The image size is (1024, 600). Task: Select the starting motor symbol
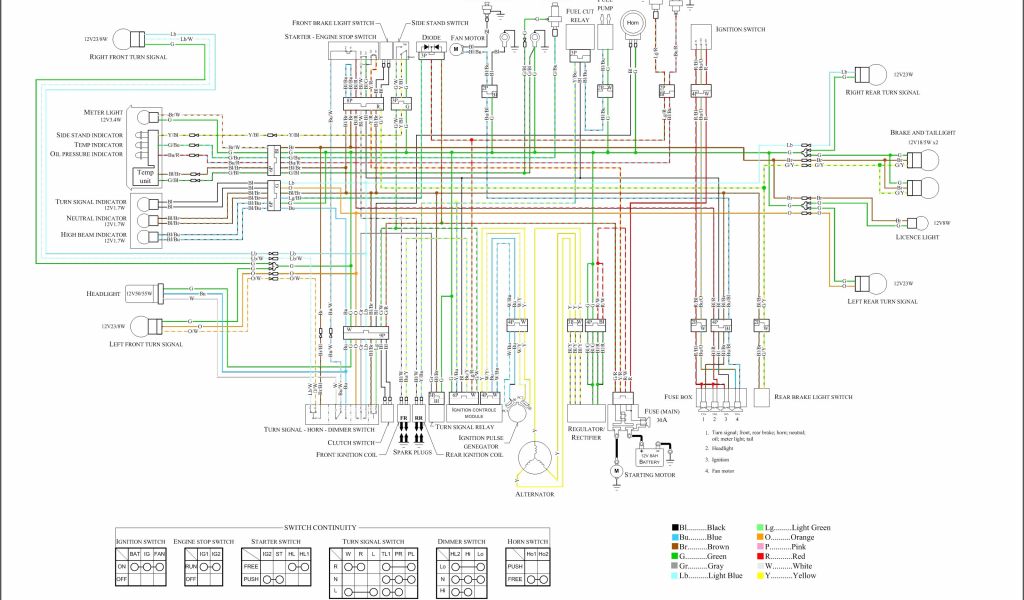617,469
